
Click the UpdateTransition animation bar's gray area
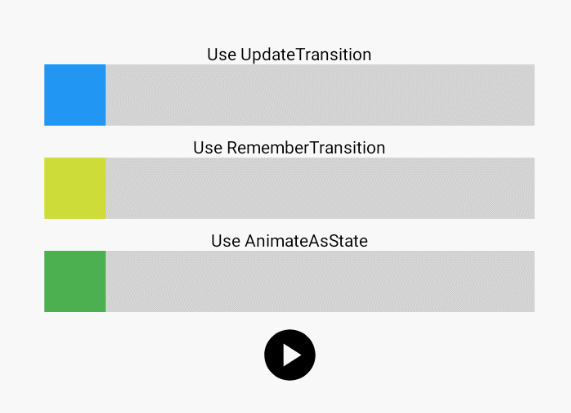click(320, 95)
